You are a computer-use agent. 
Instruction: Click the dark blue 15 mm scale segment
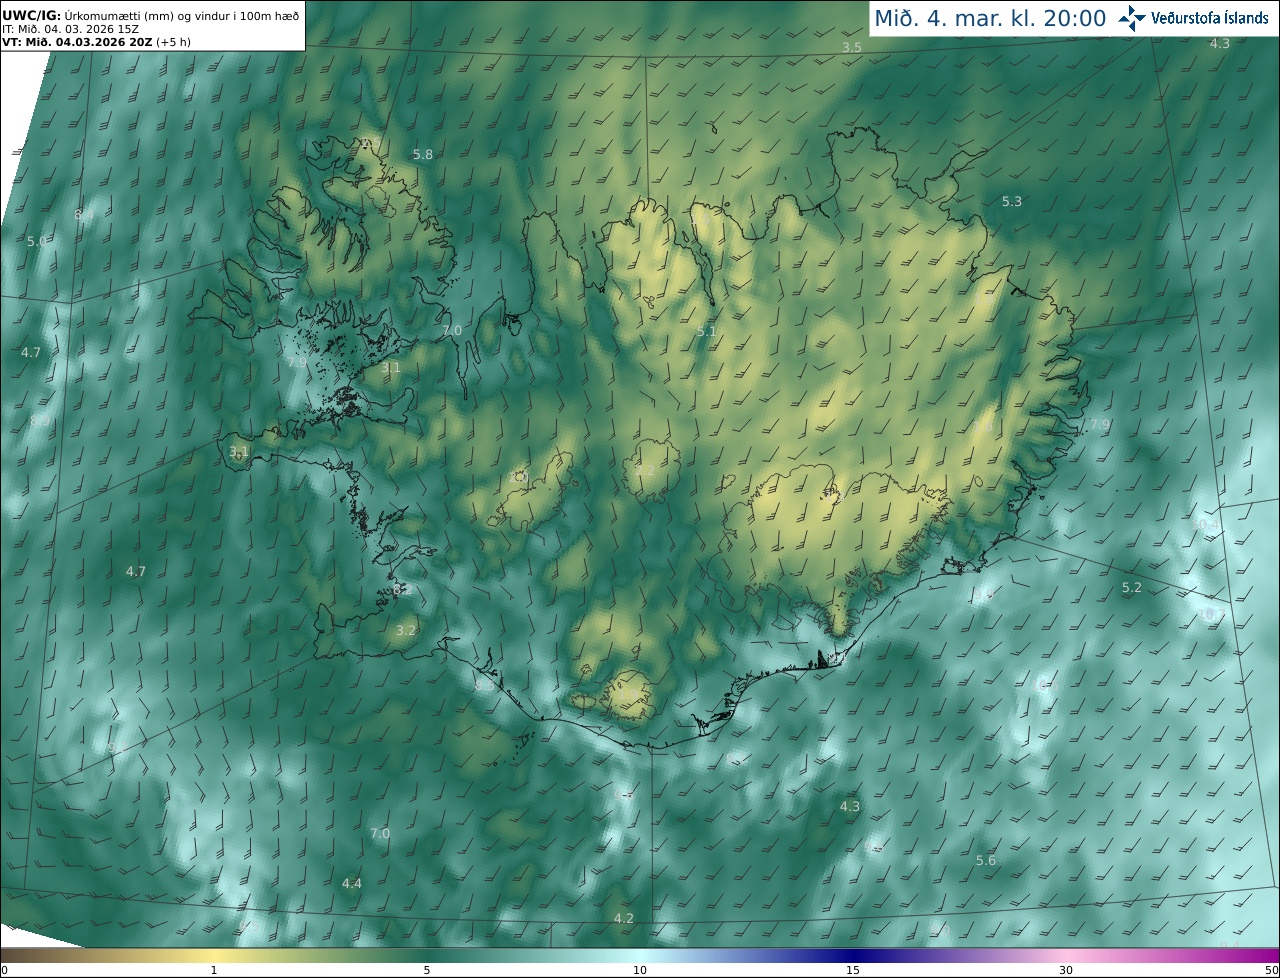(853, 955)
